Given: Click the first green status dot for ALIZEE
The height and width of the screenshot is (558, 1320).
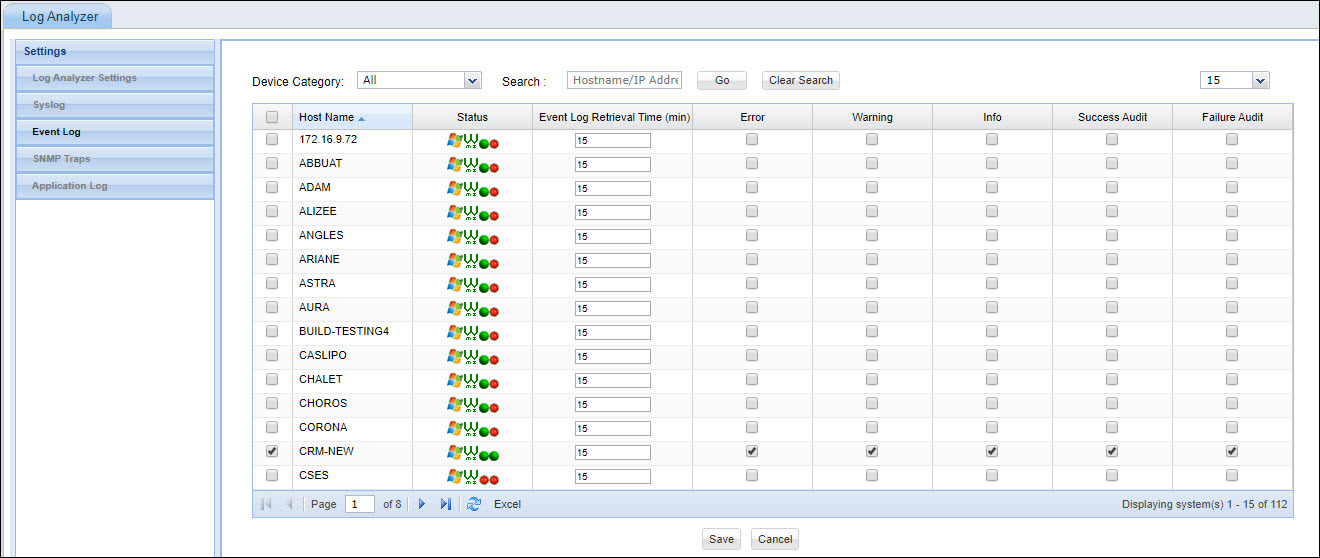Looking at the screenshot, I should click(484, 215).
